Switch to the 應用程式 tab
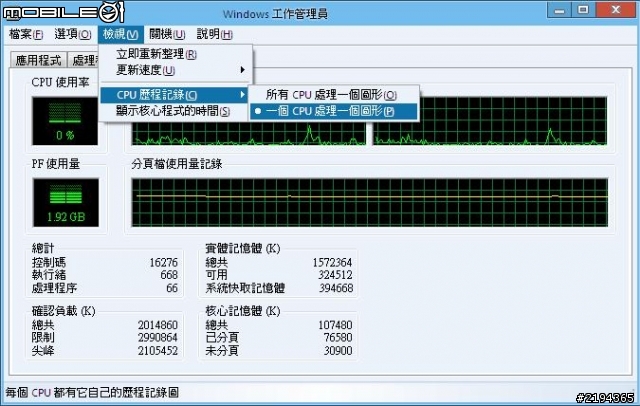 pyautogui.click(x=38, y=60)
